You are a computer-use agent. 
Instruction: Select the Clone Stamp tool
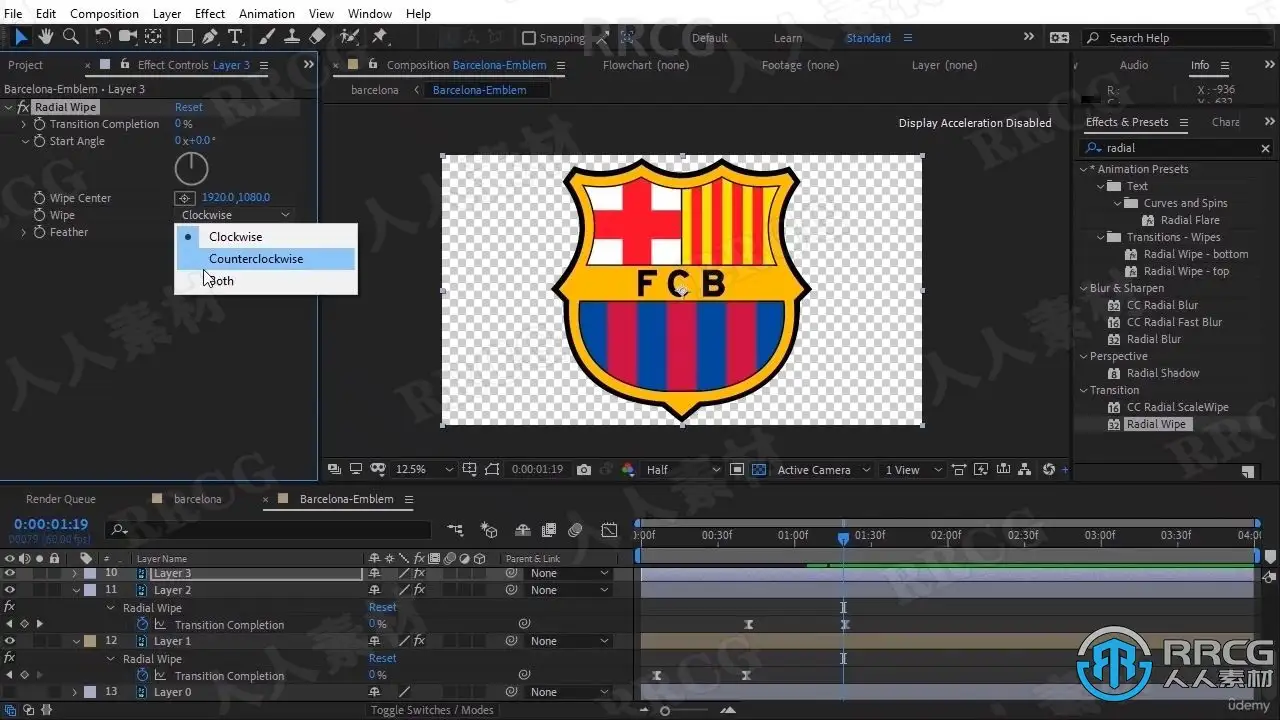(x=292, y=37)
